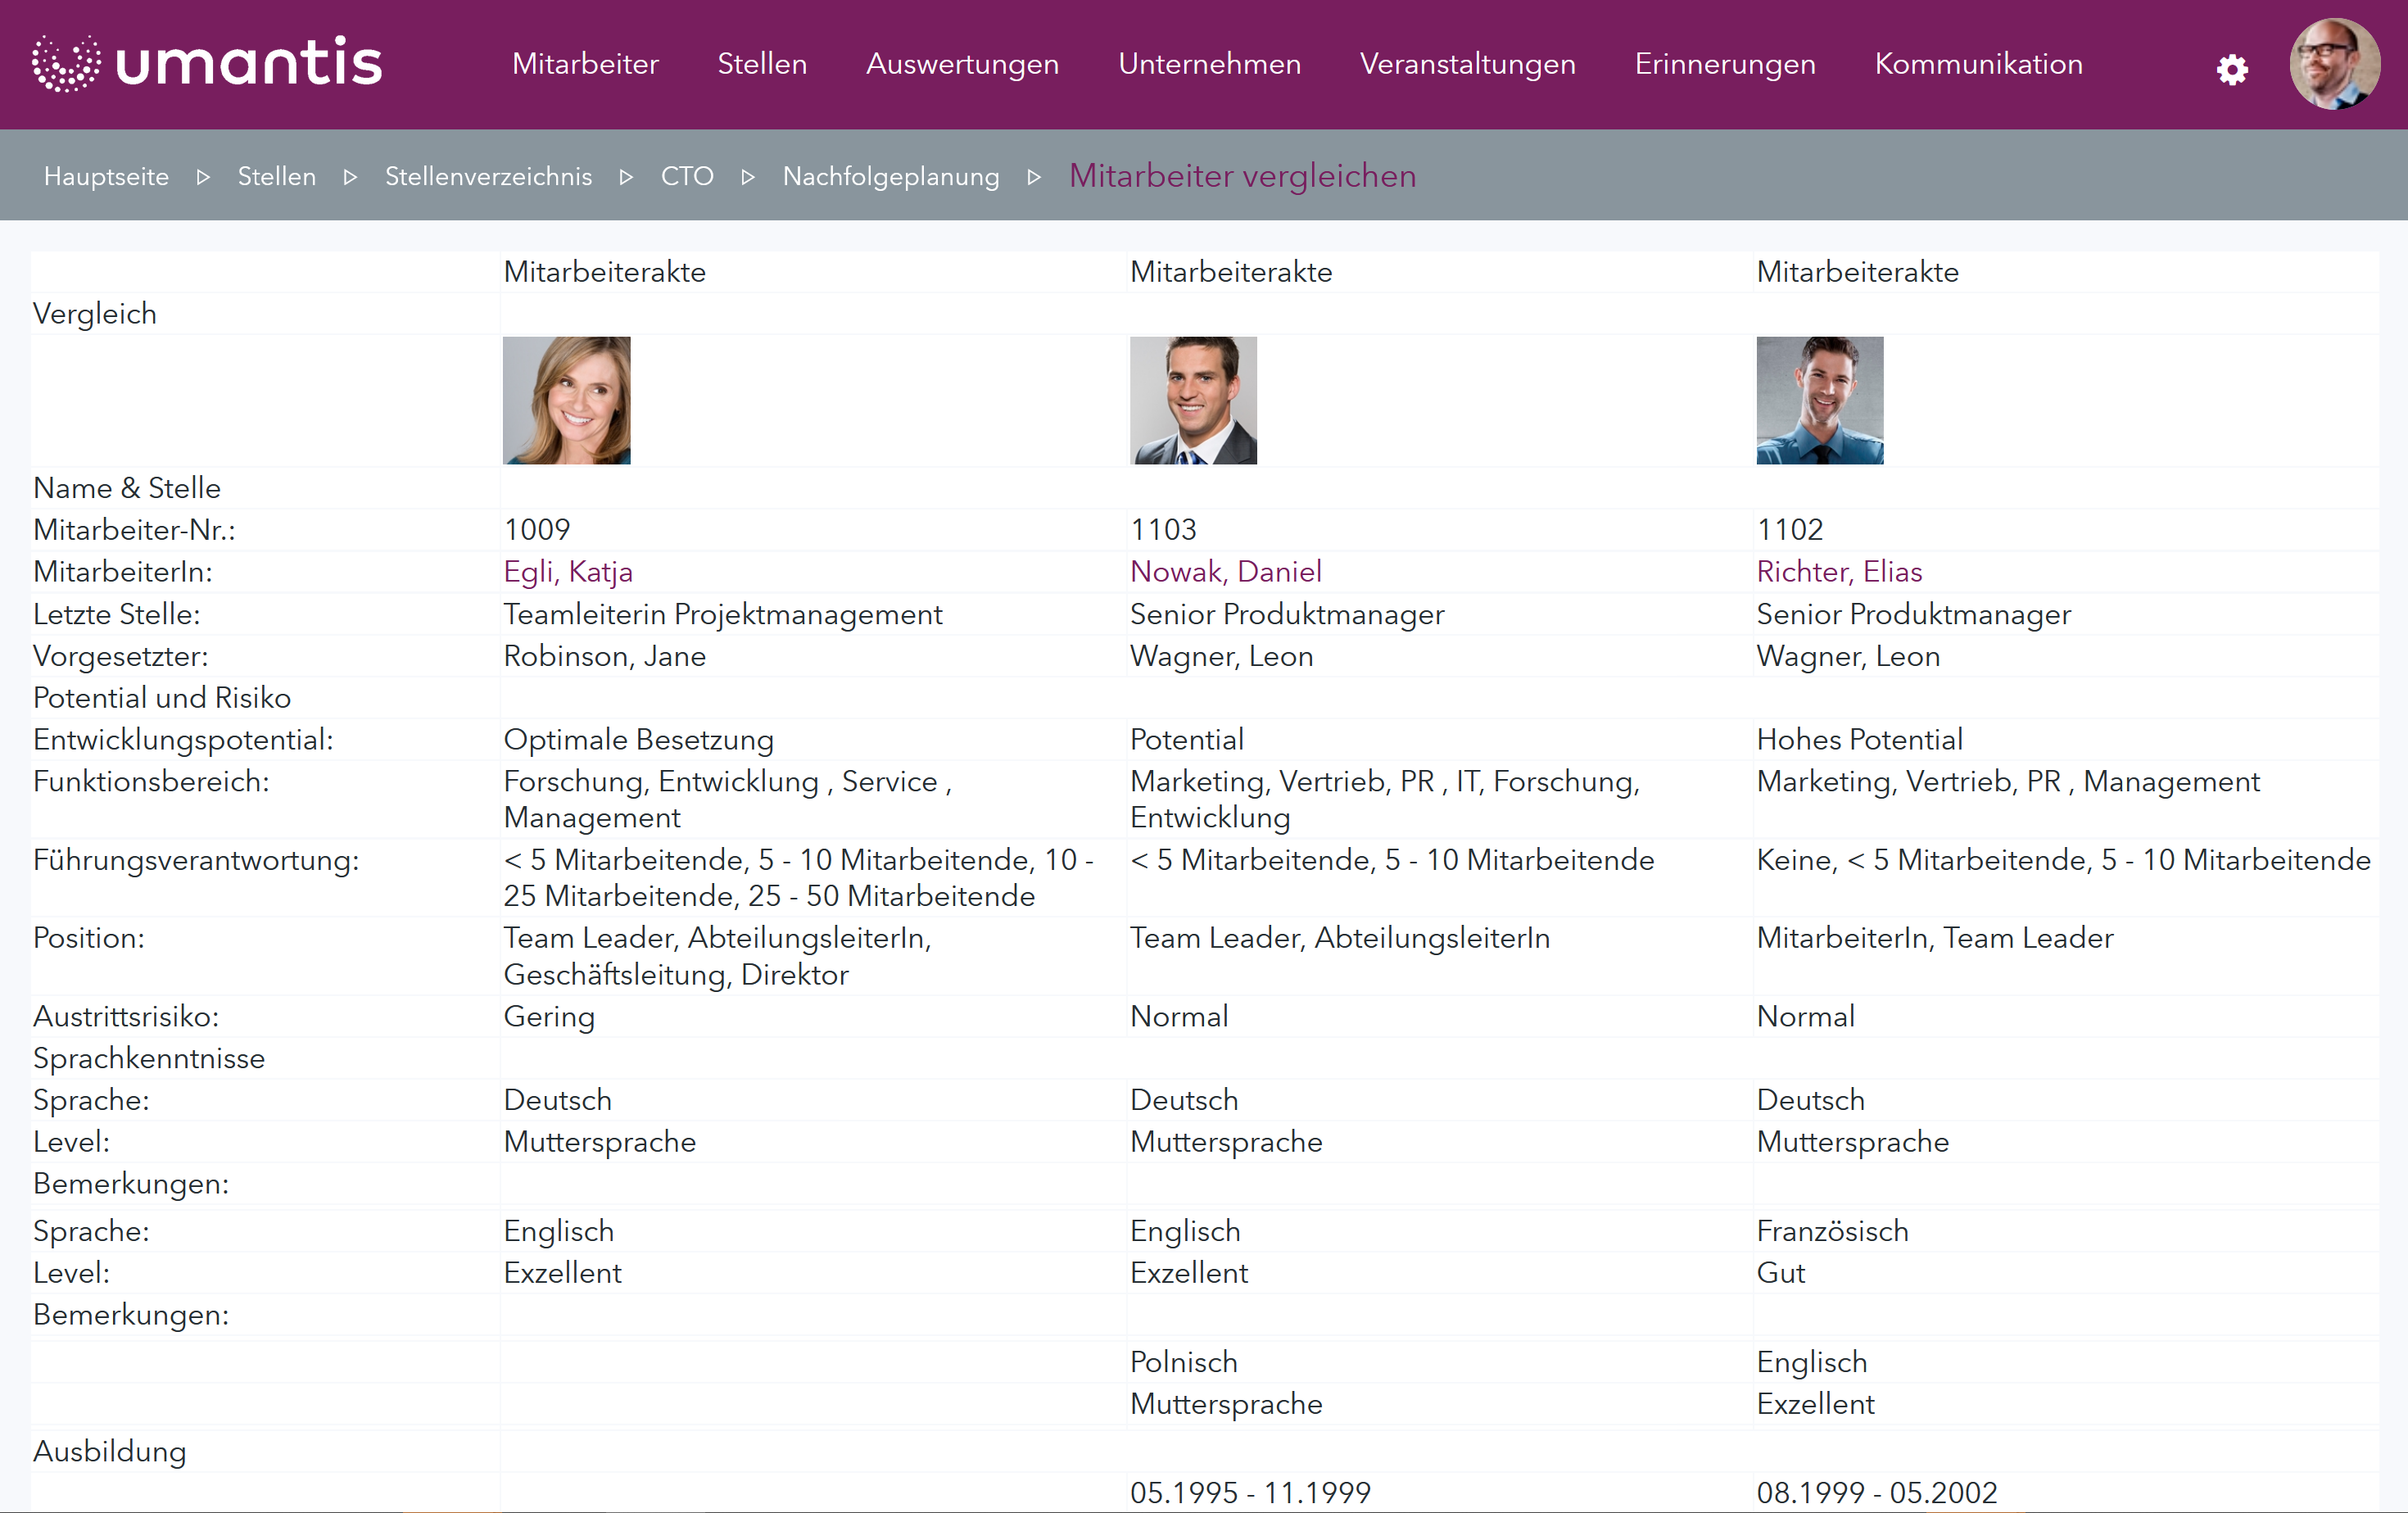Open the Unternehmen menu

pos(1209,64)
